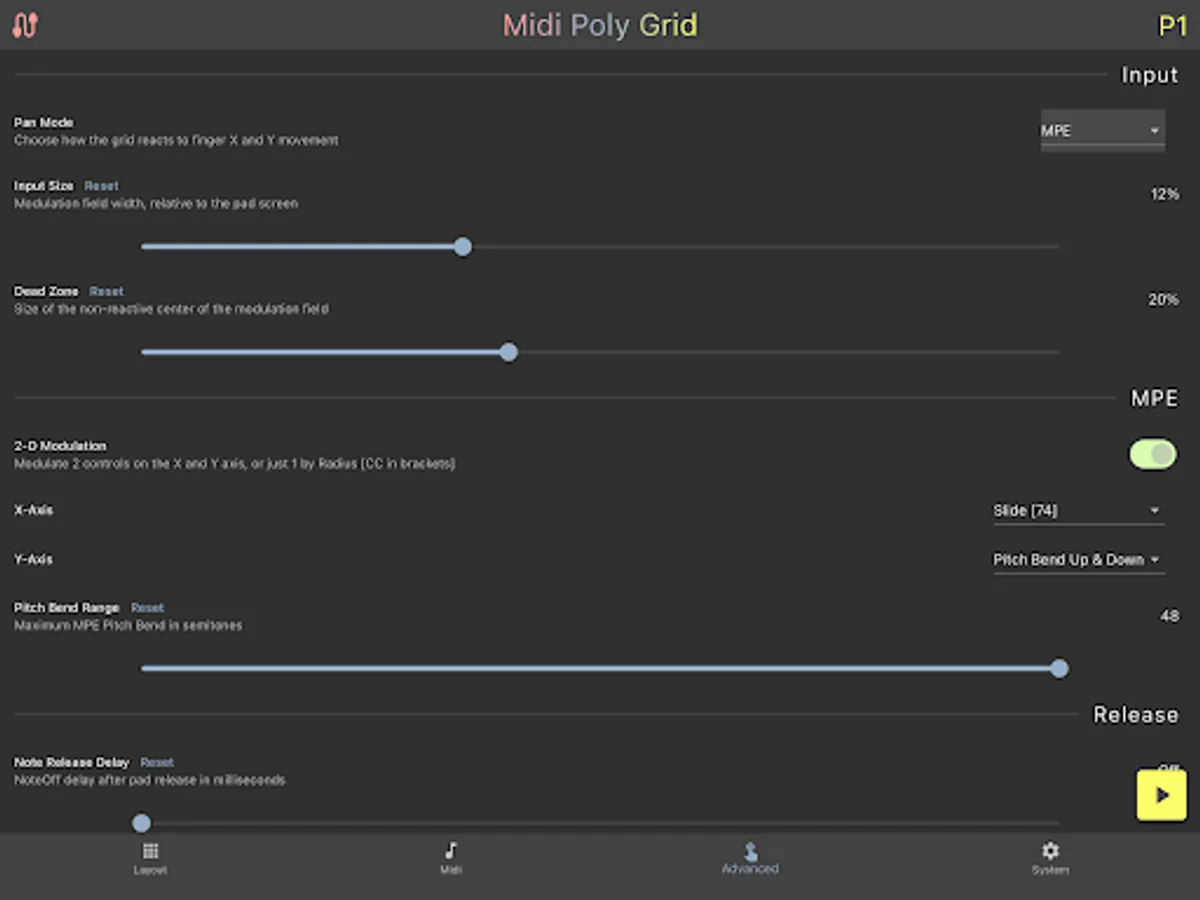Reset the Note Release Delay

point(157,762)
